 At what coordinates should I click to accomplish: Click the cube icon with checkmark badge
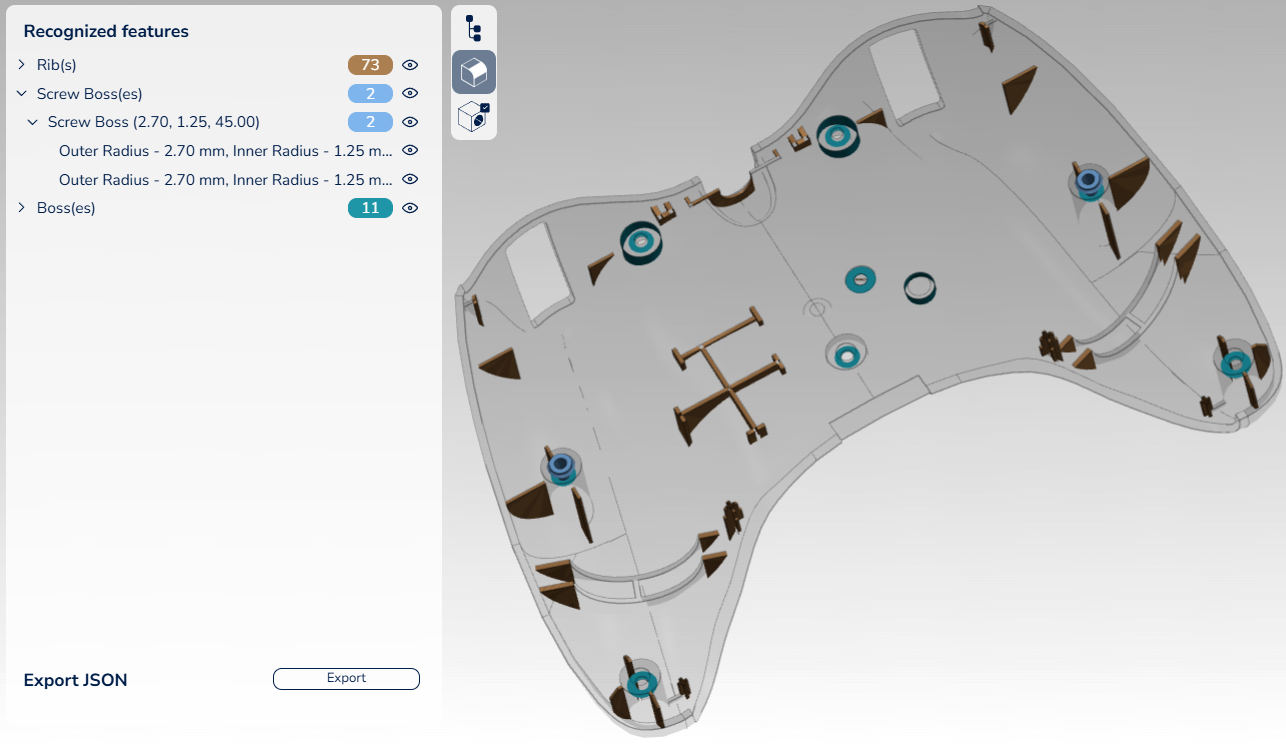click(474, 117)
